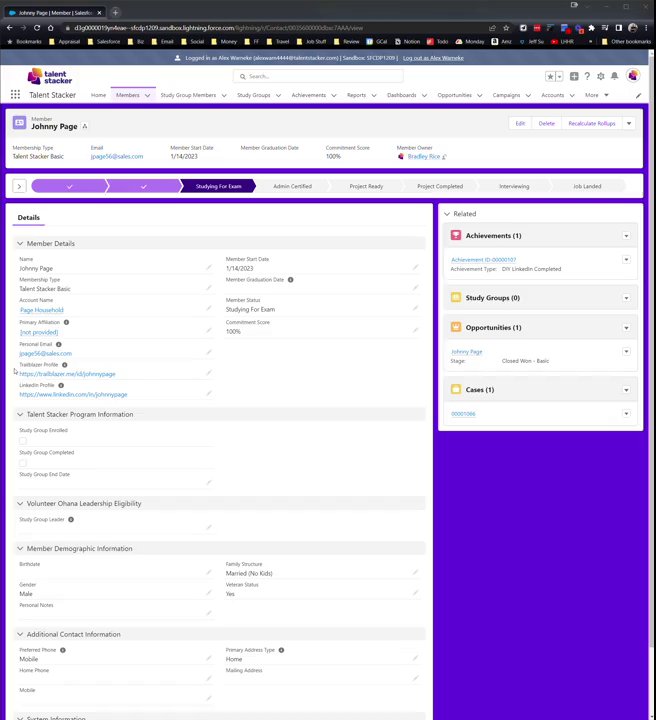Open the browser extensions puzzle icon
This screenshot has height=720, width=656.
pyautogui.click(x=592, y=28)
